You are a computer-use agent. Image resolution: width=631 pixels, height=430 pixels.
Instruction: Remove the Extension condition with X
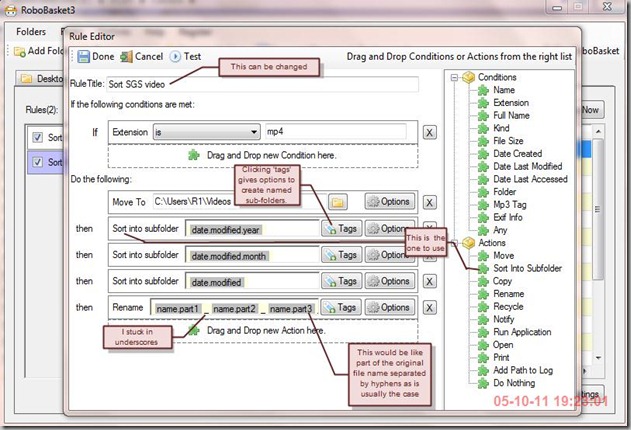(x=429, y=132)
